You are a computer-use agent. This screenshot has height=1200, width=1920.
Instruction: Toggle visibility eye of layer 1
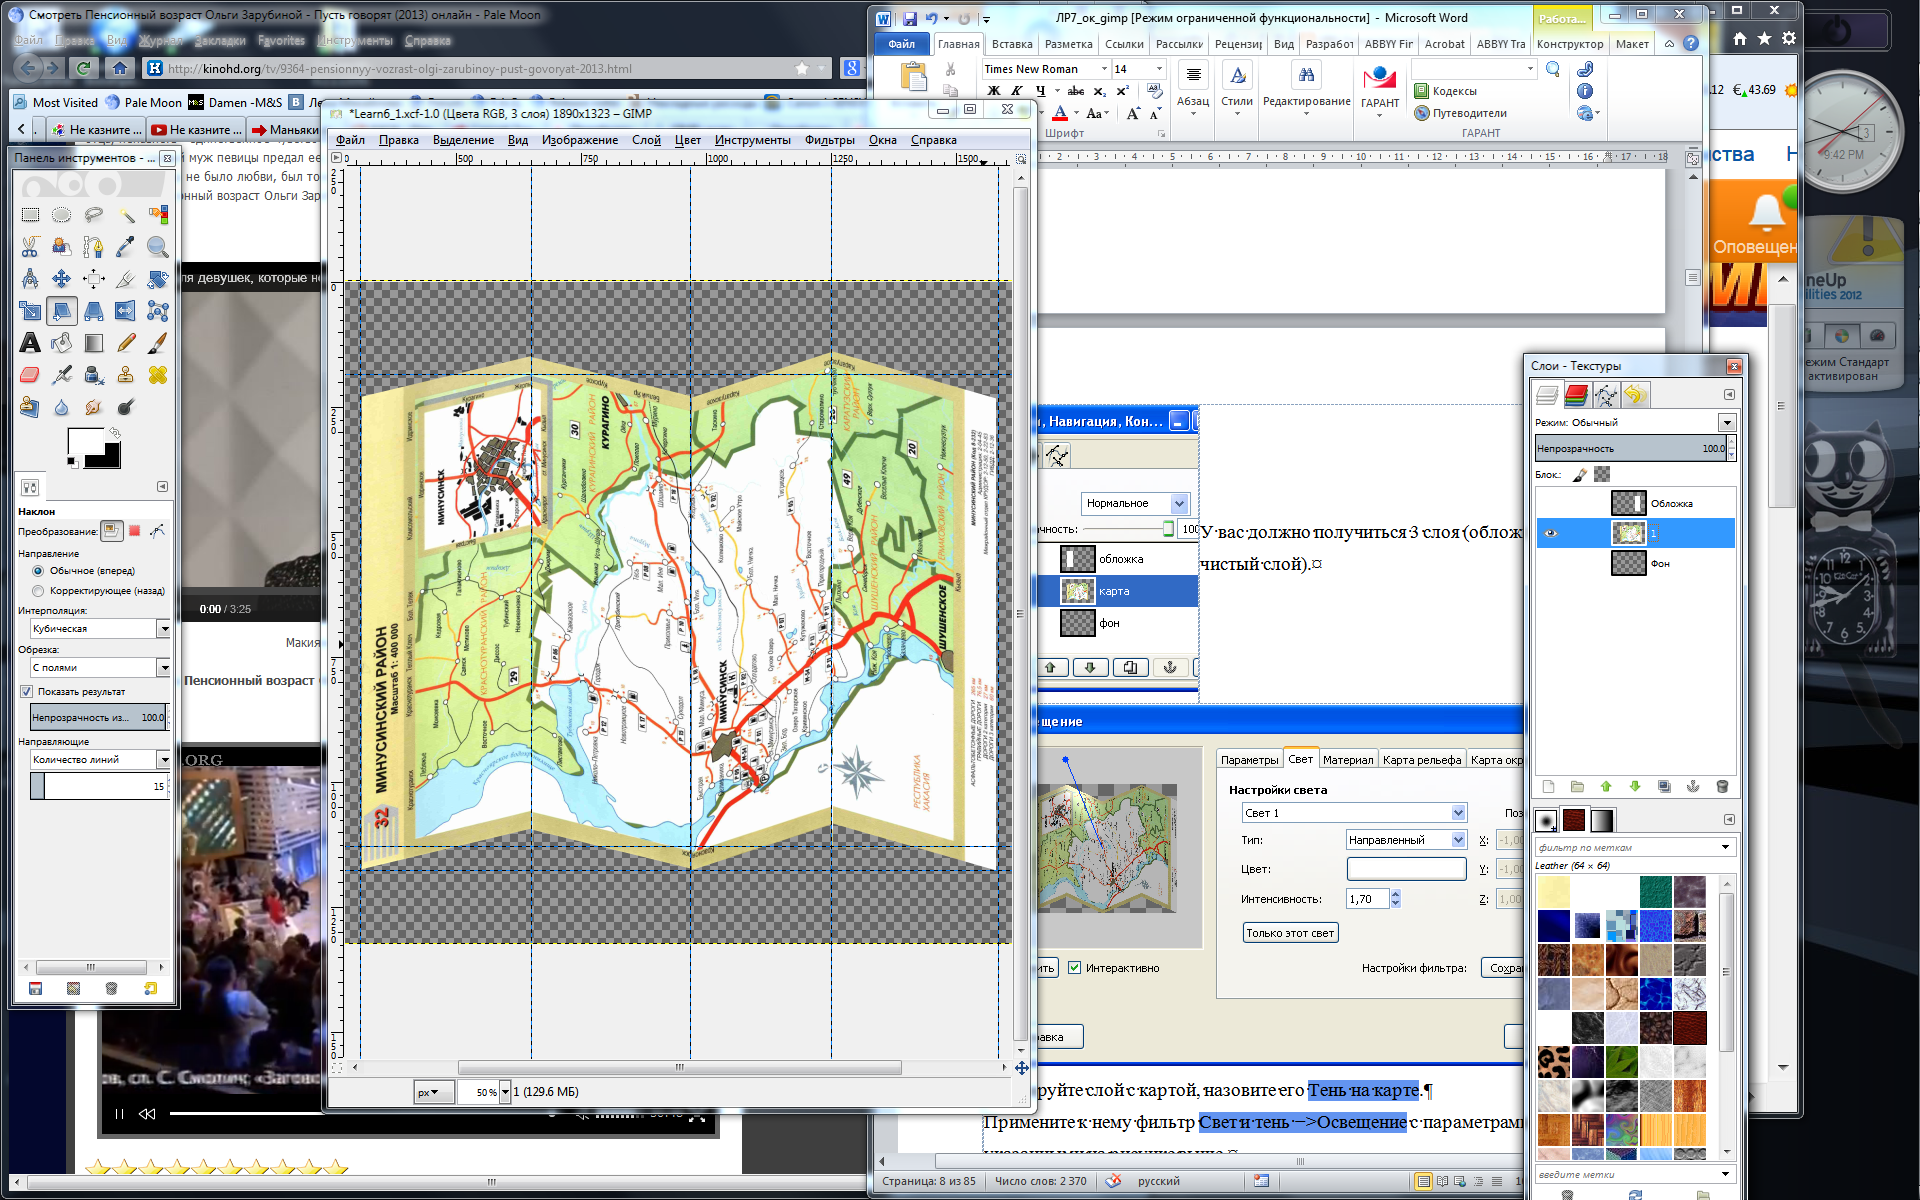pyautogui.click(x=1551, y=533)
